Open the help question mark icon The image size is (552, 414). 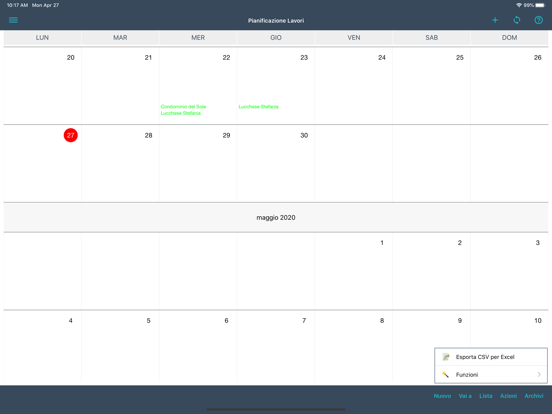tap(539, 20)
